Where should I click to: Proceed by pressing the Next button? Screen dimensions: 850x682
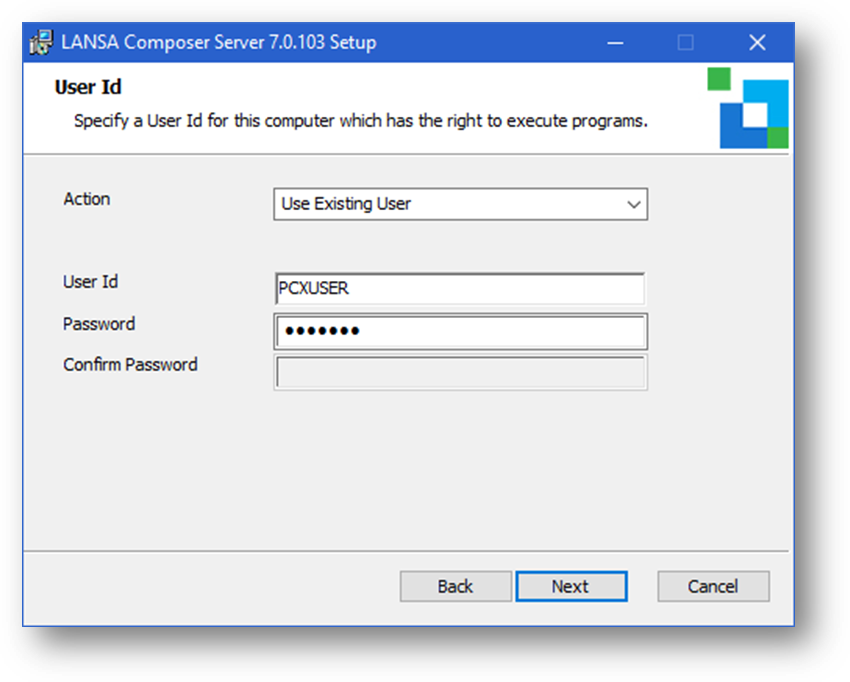click(x=571, y=587)
